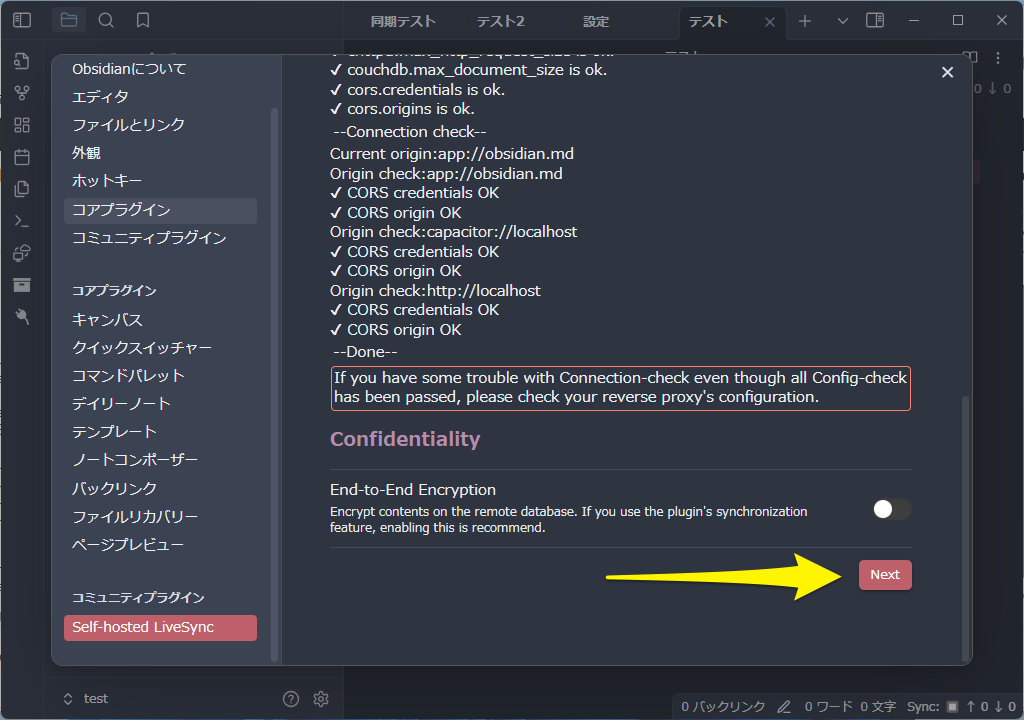Click the edit pencil in the status bar
Image resolution: width=1024 pixels, height=720 pixels.
[x=784, y=705]
